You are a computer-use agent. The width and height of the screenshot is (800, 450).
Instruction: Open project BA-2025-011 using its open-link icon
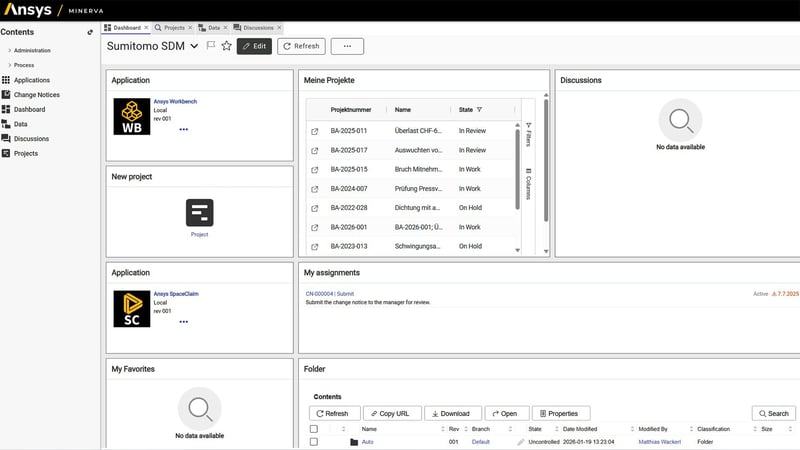click(315, 131)
